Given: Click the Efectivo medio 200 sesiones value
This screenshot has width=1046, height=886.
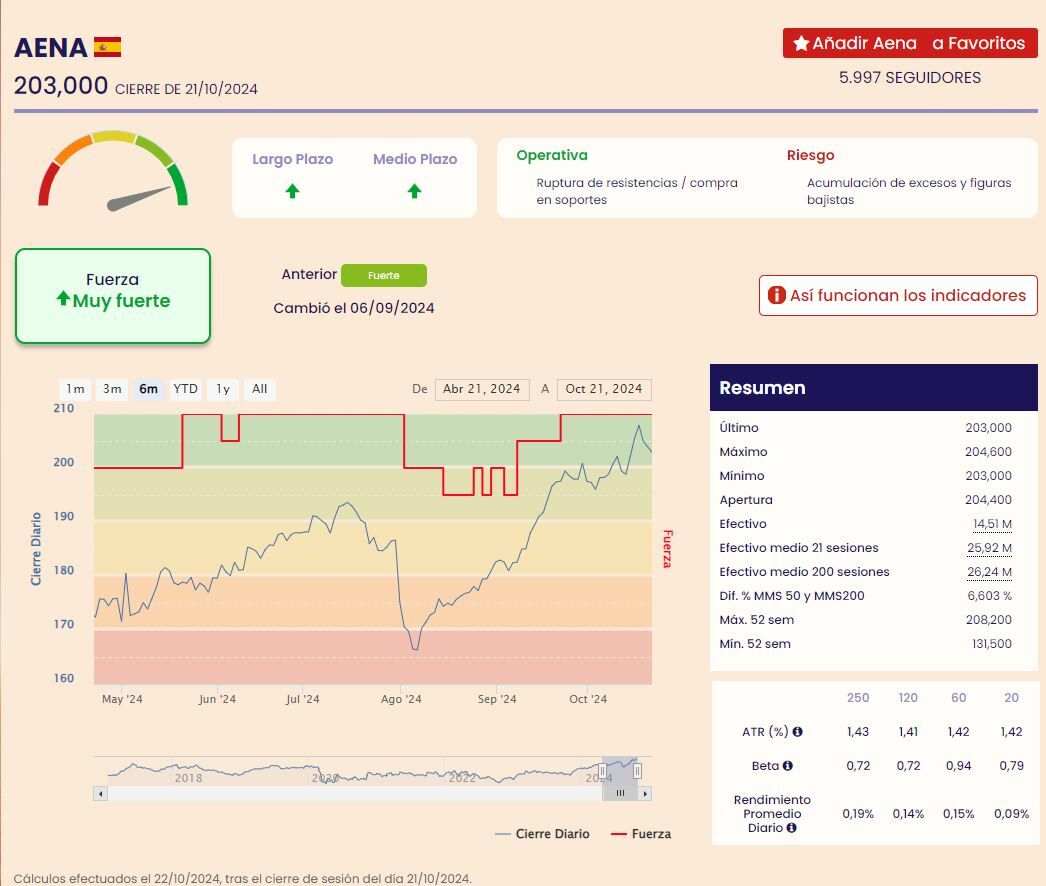Looking at the screenshot, I should [989, 572].
